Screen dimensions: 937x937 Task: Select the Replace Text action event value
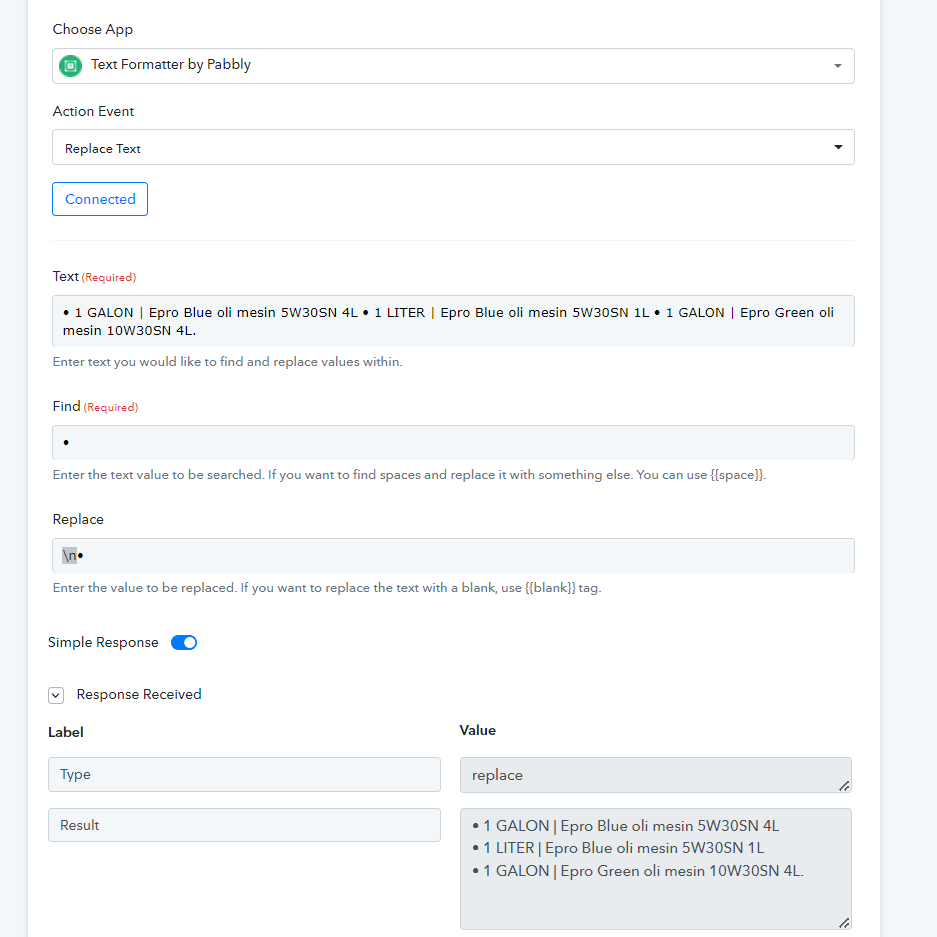pos(103,148)
